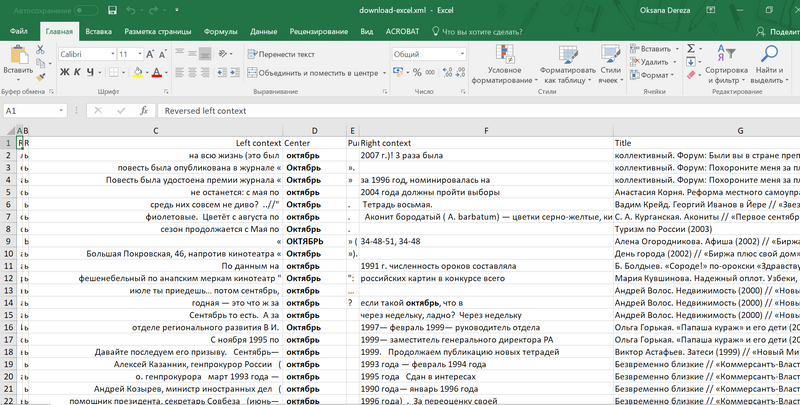Toggle the AutoSave switch in title bar
The image size is (800, 405).
coord(86,10)
